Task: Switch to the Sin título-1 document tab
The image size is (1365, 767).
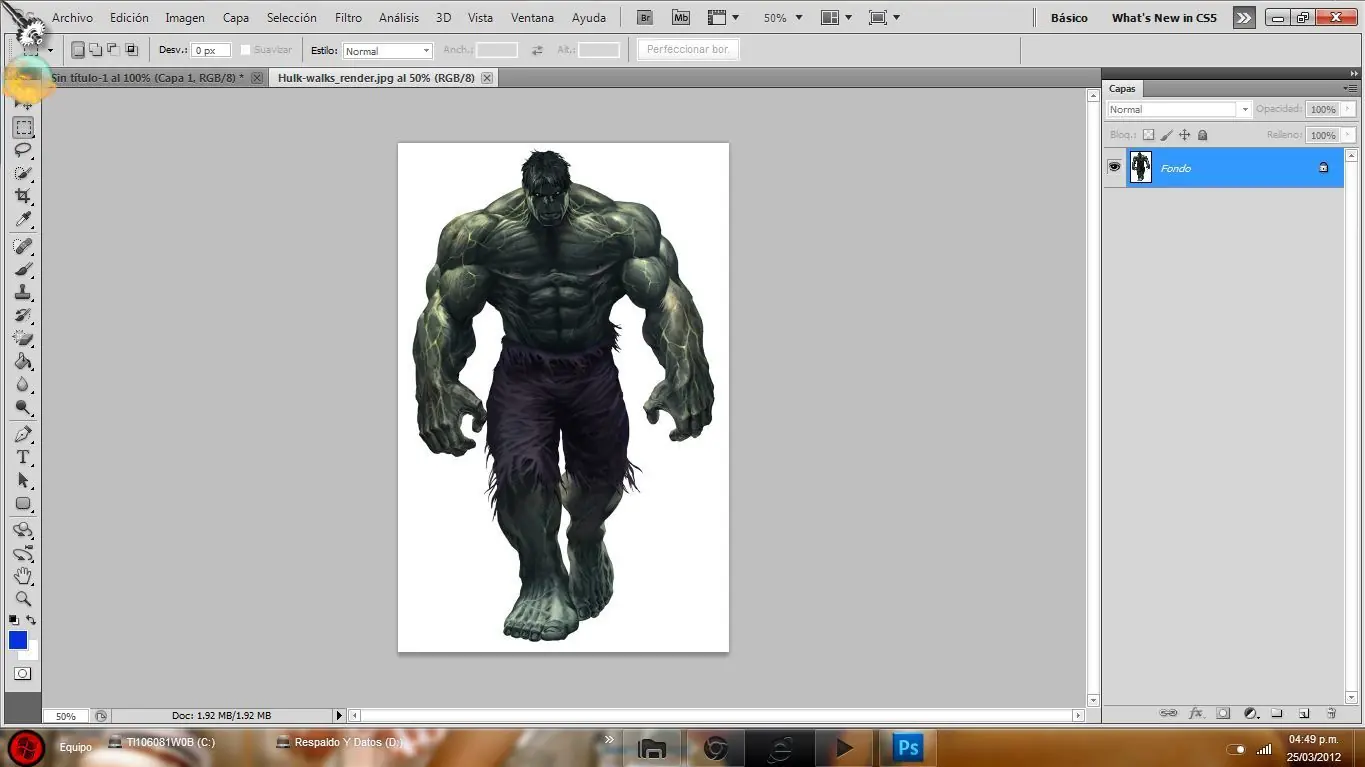Action: tap(148, 77)
